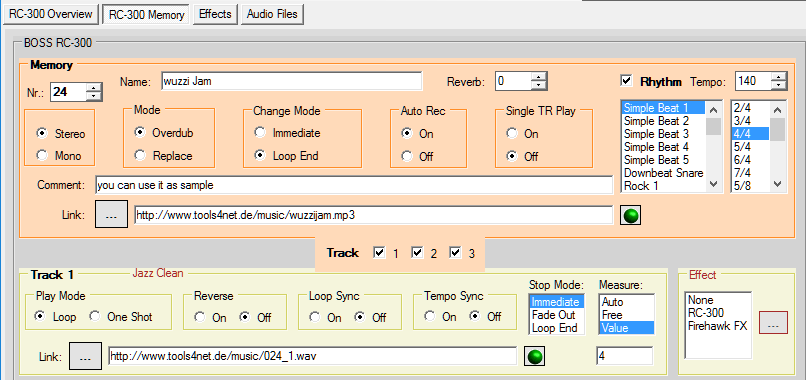Select the Mono radio button

43,155
